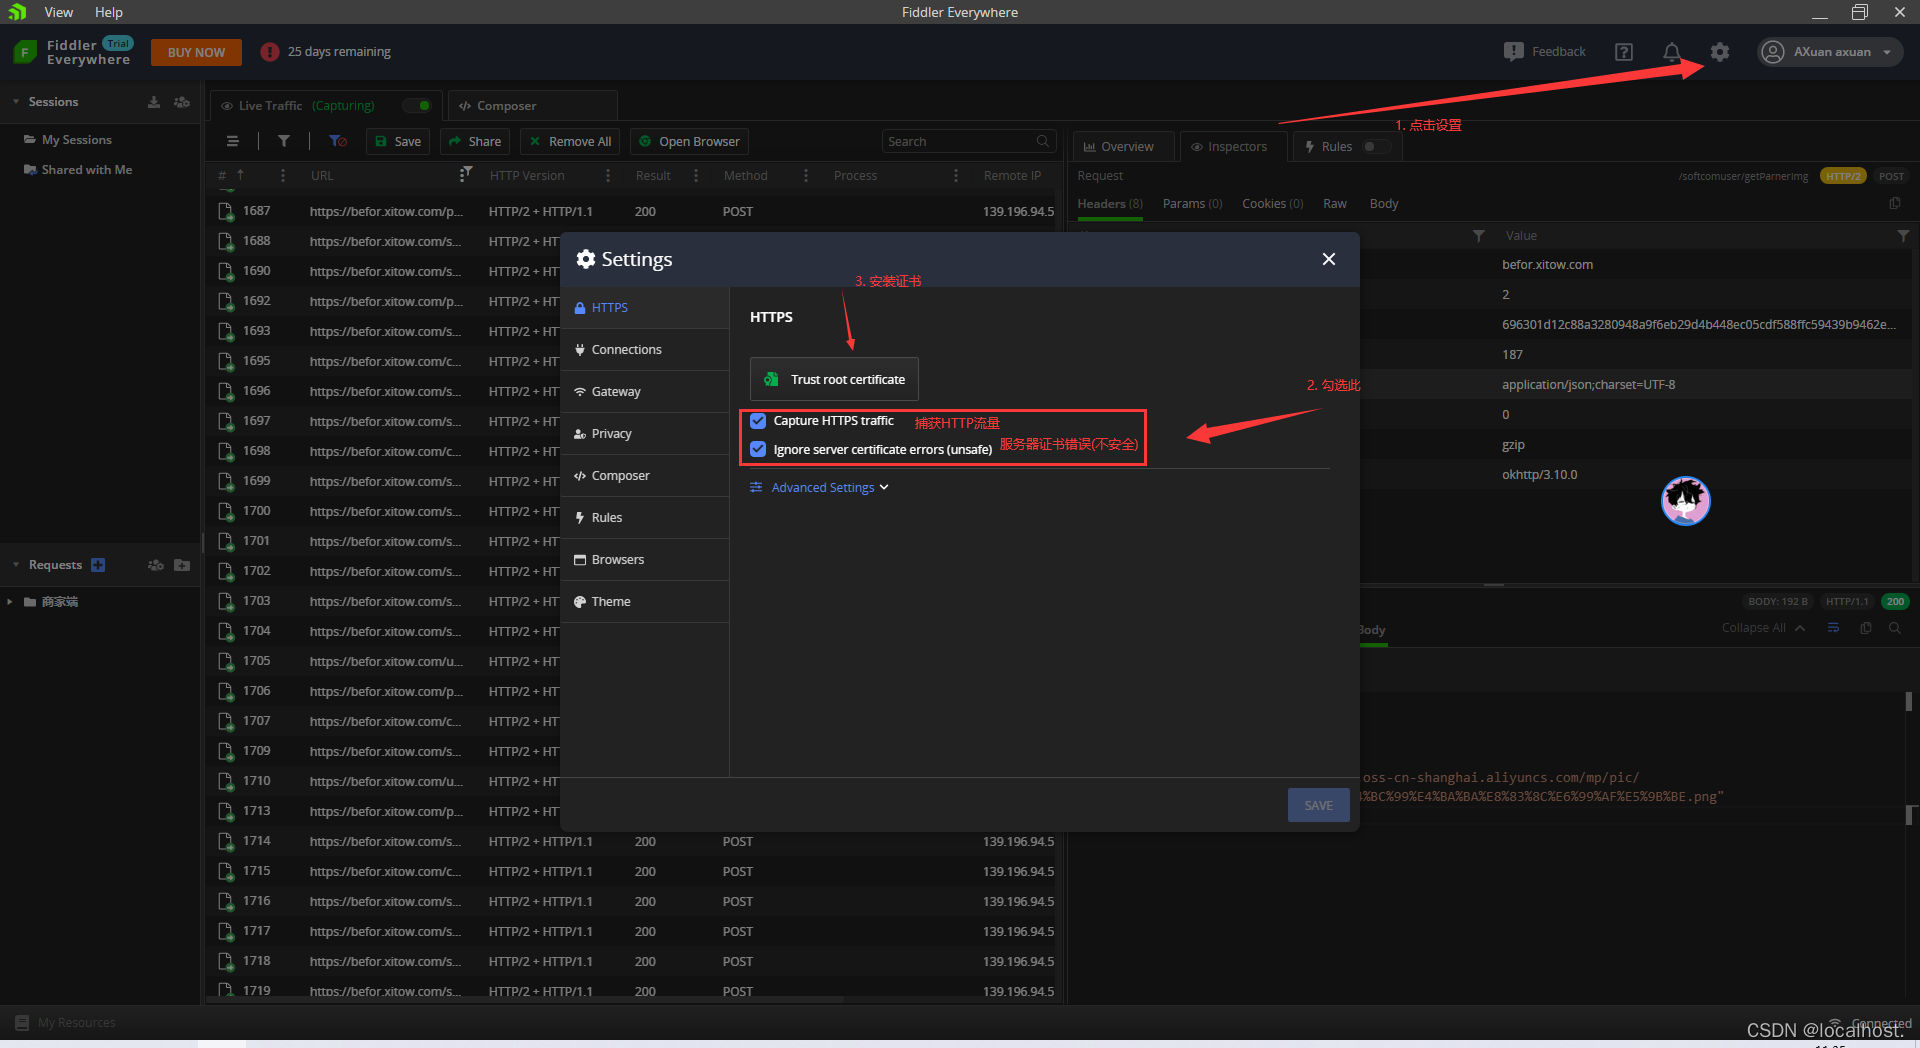
Task: Click the import sessions icon beside Sessions
Action: [154, 102]
